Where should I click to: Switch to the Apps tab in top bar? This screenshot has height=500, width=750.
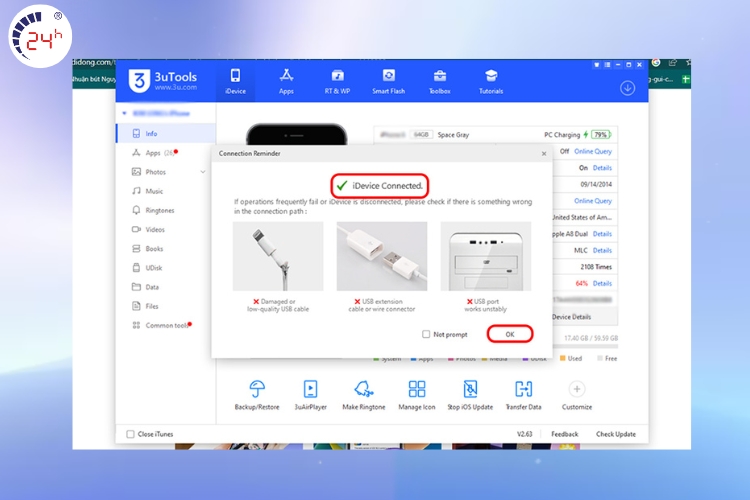pos(286,80)
